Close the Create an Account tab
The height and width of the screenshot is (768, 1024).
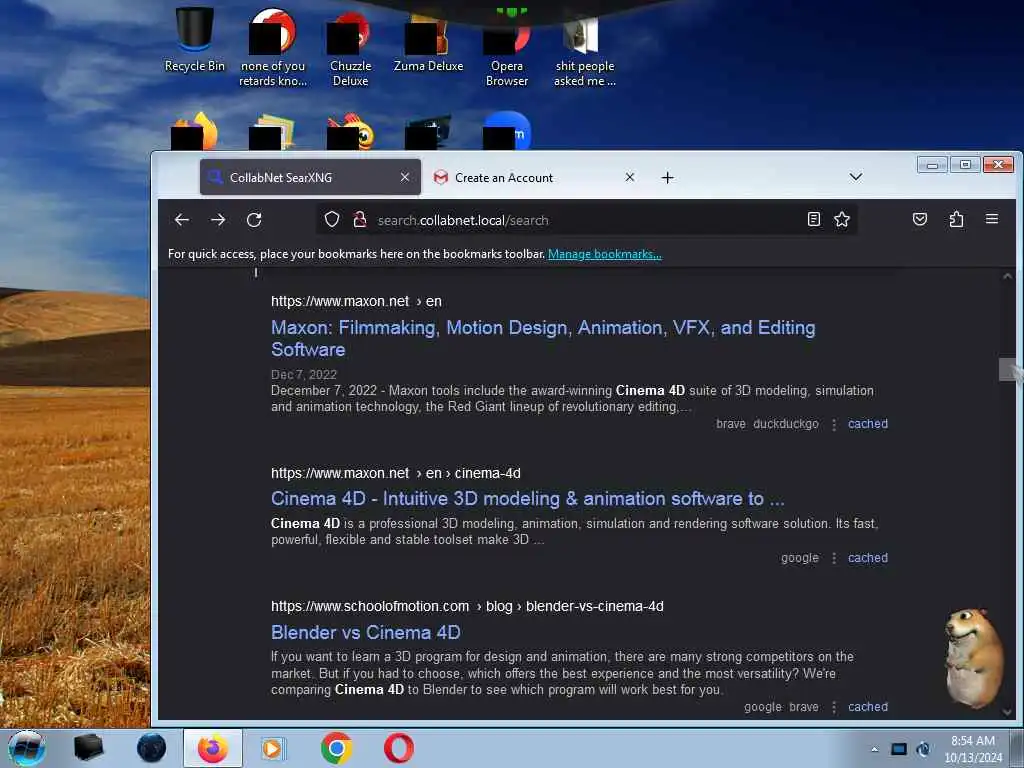tap(630, 177)
